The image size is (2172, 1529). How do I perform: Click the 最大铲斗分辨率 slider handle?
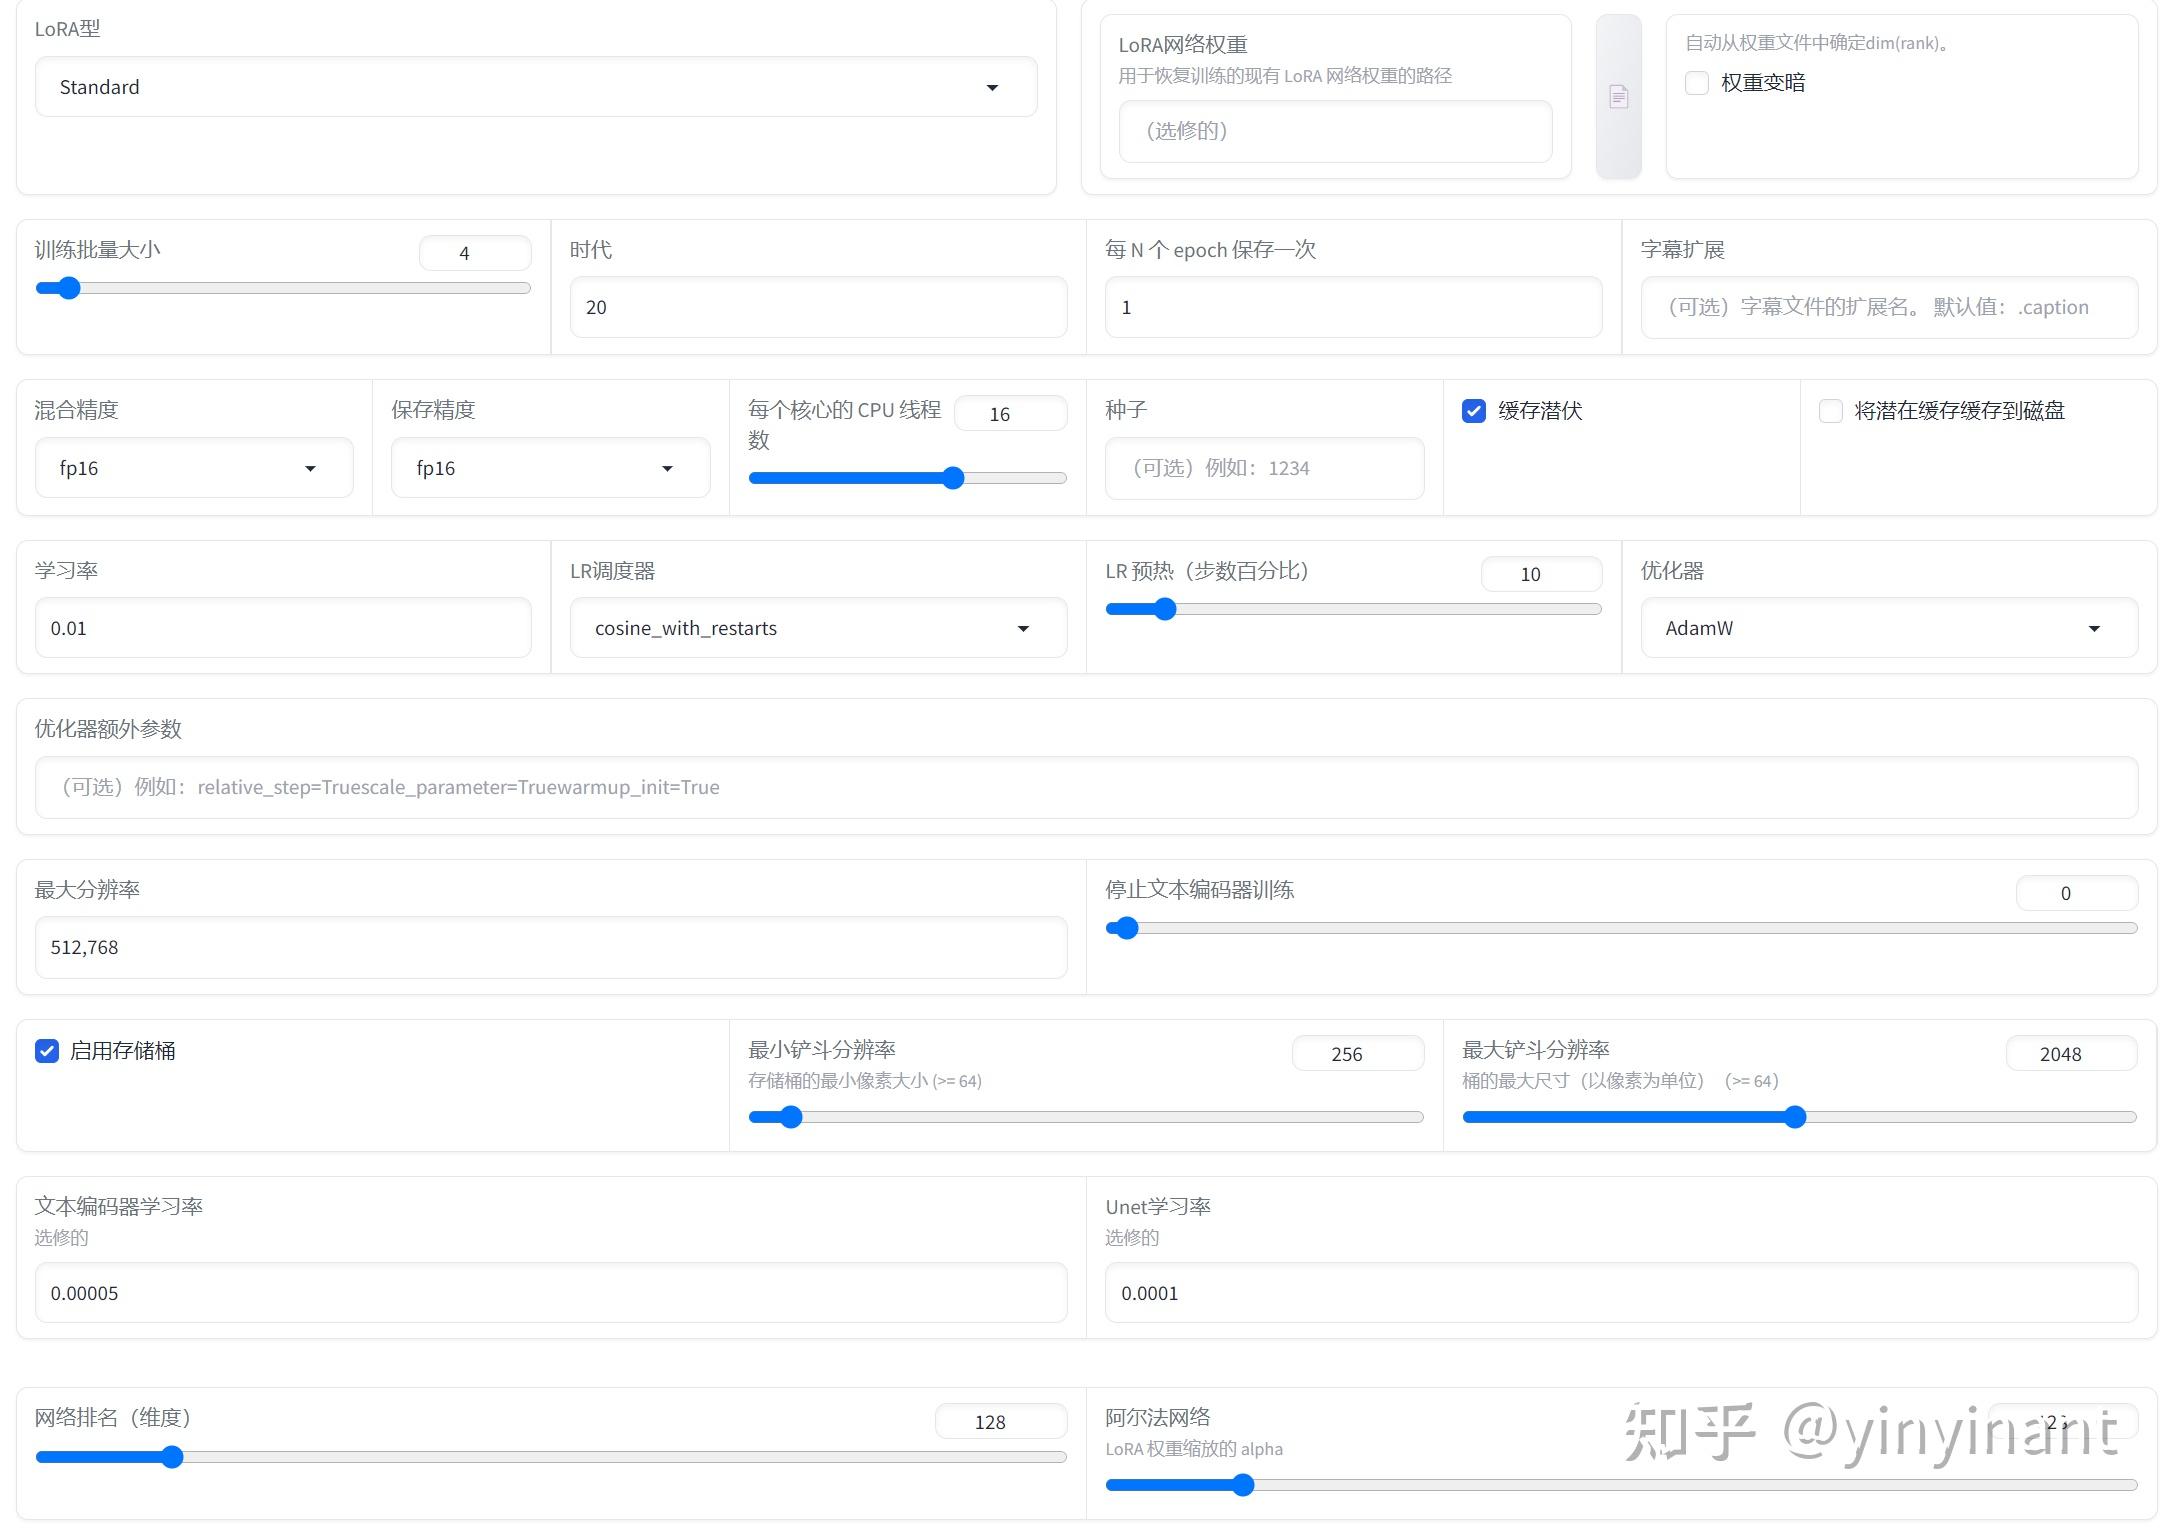pyautogui.click(x=1795, y=1117)
